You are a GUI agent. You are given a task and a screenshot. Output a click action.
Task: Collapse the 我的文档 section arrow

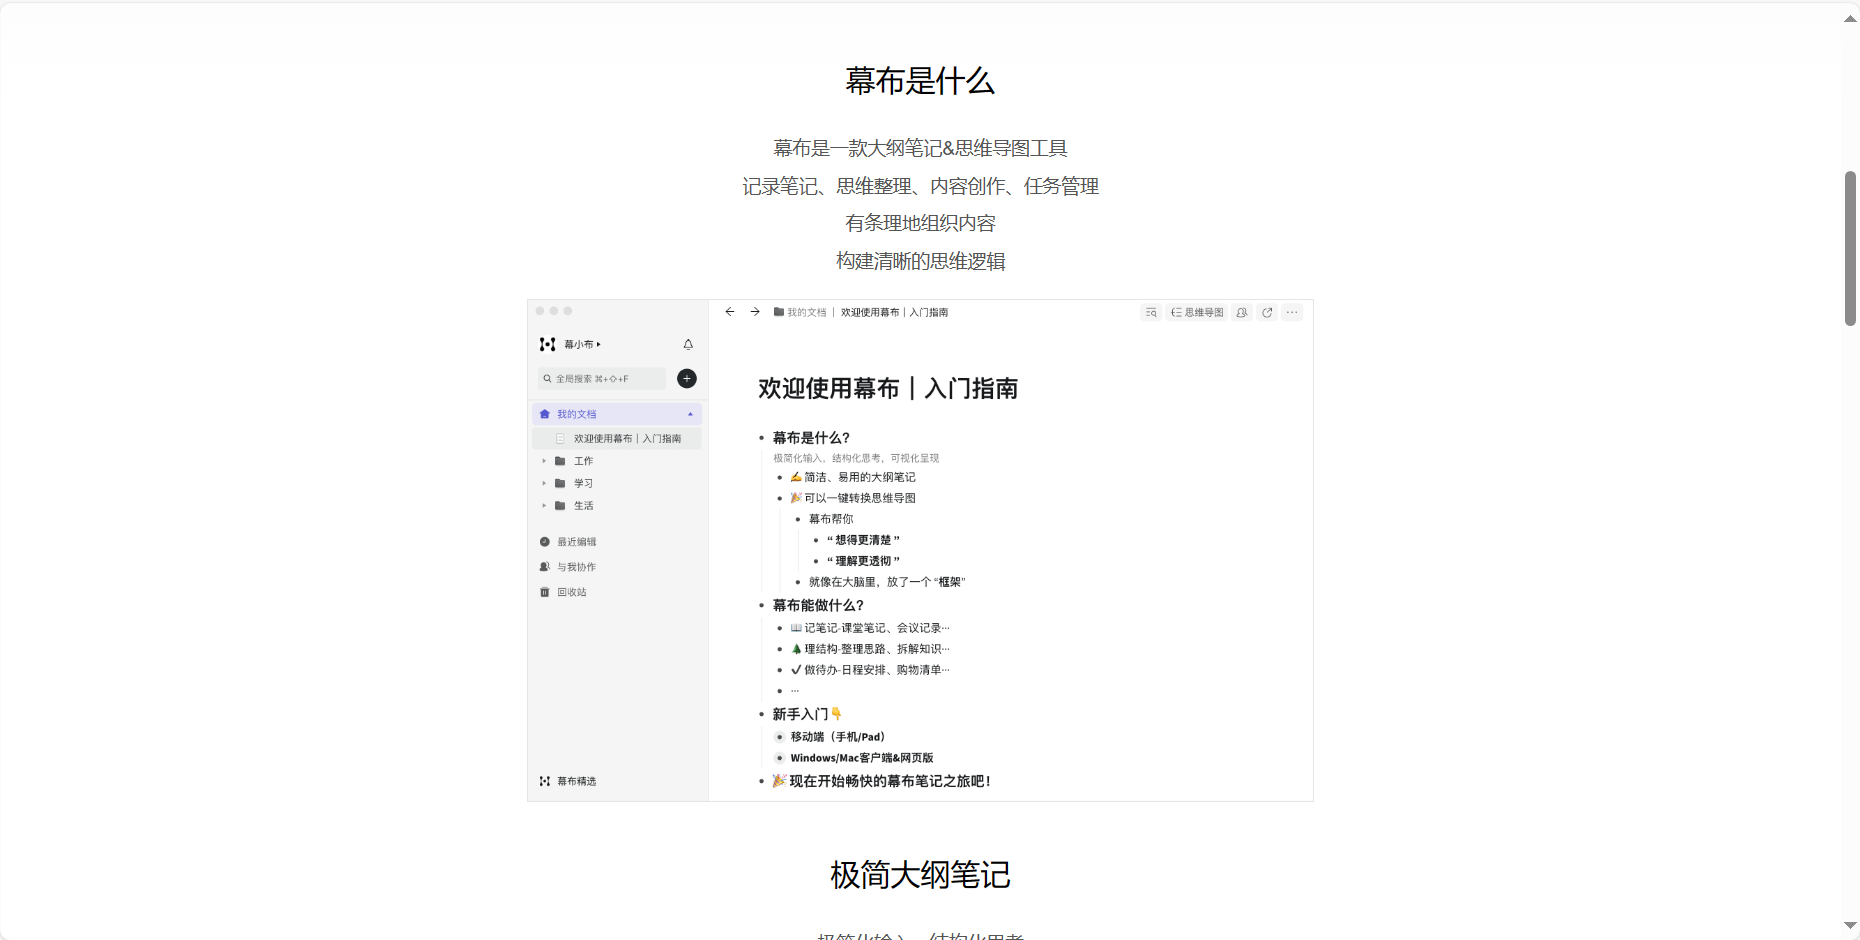tap(690, 414)
